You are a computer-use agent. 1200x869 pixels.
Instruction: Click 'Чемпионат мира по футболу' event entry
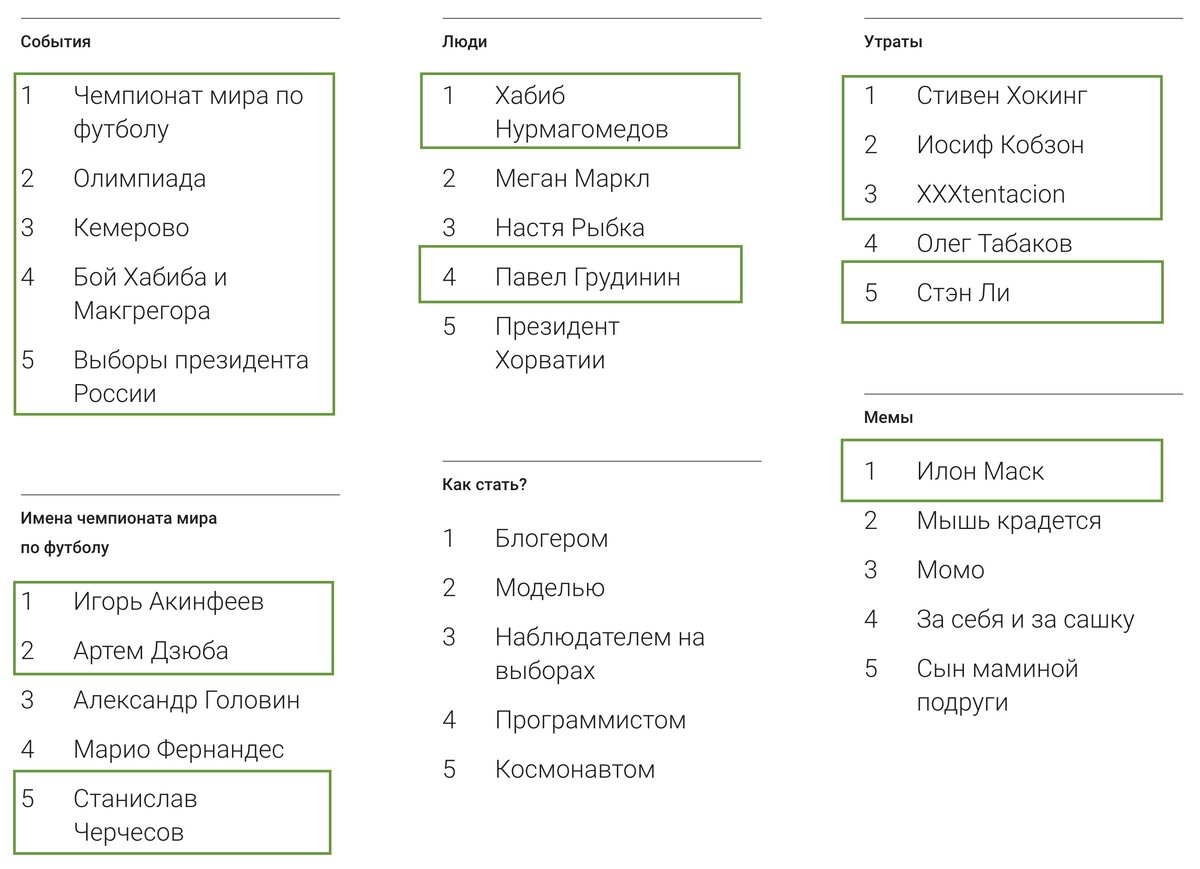click(188, 112)
